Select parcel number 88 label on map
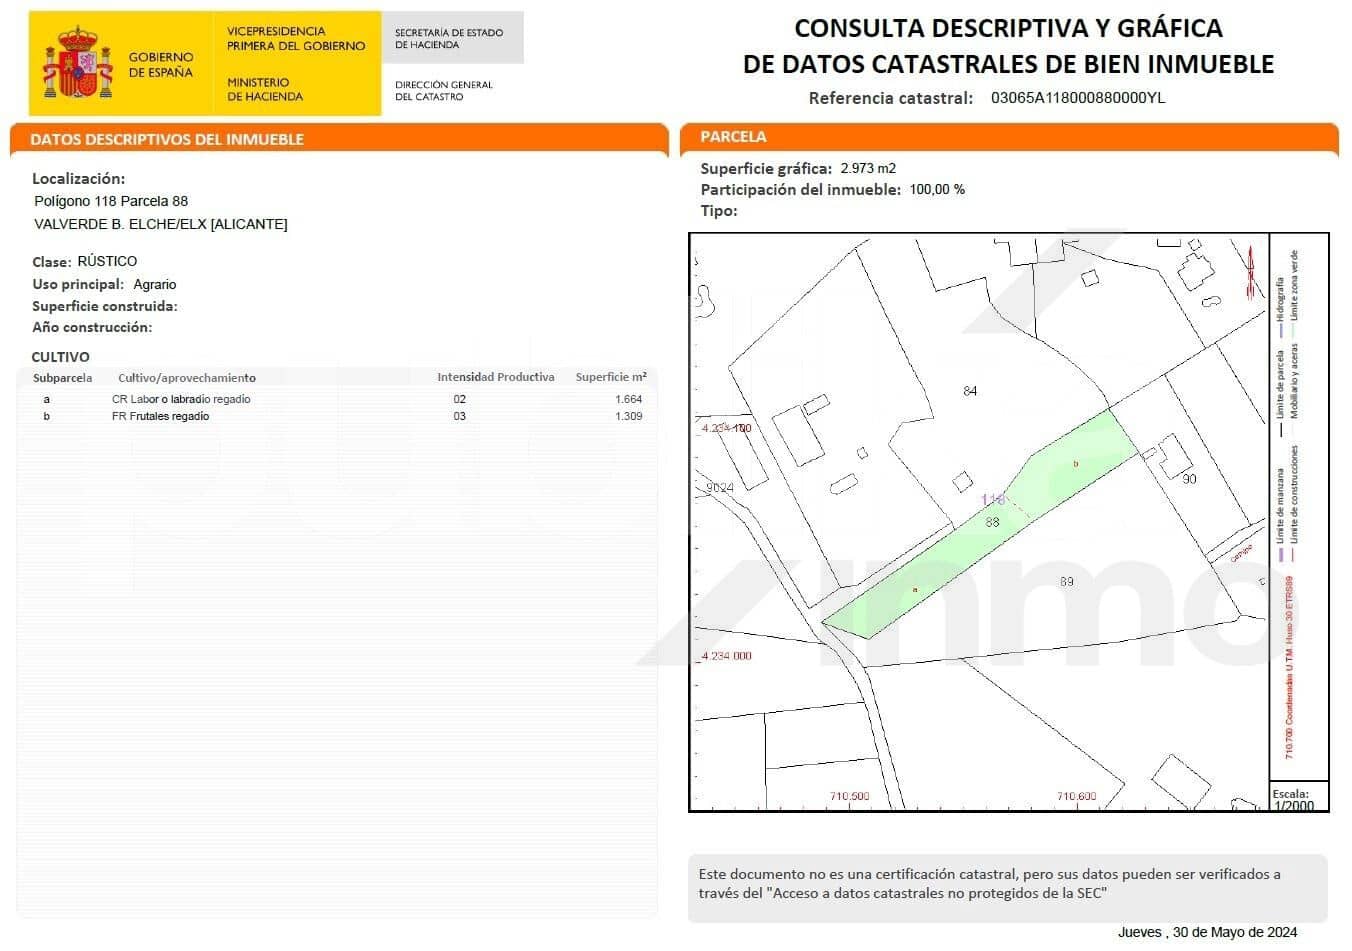Viewport: 1352px width, 951px height. [x=992, y=522]
